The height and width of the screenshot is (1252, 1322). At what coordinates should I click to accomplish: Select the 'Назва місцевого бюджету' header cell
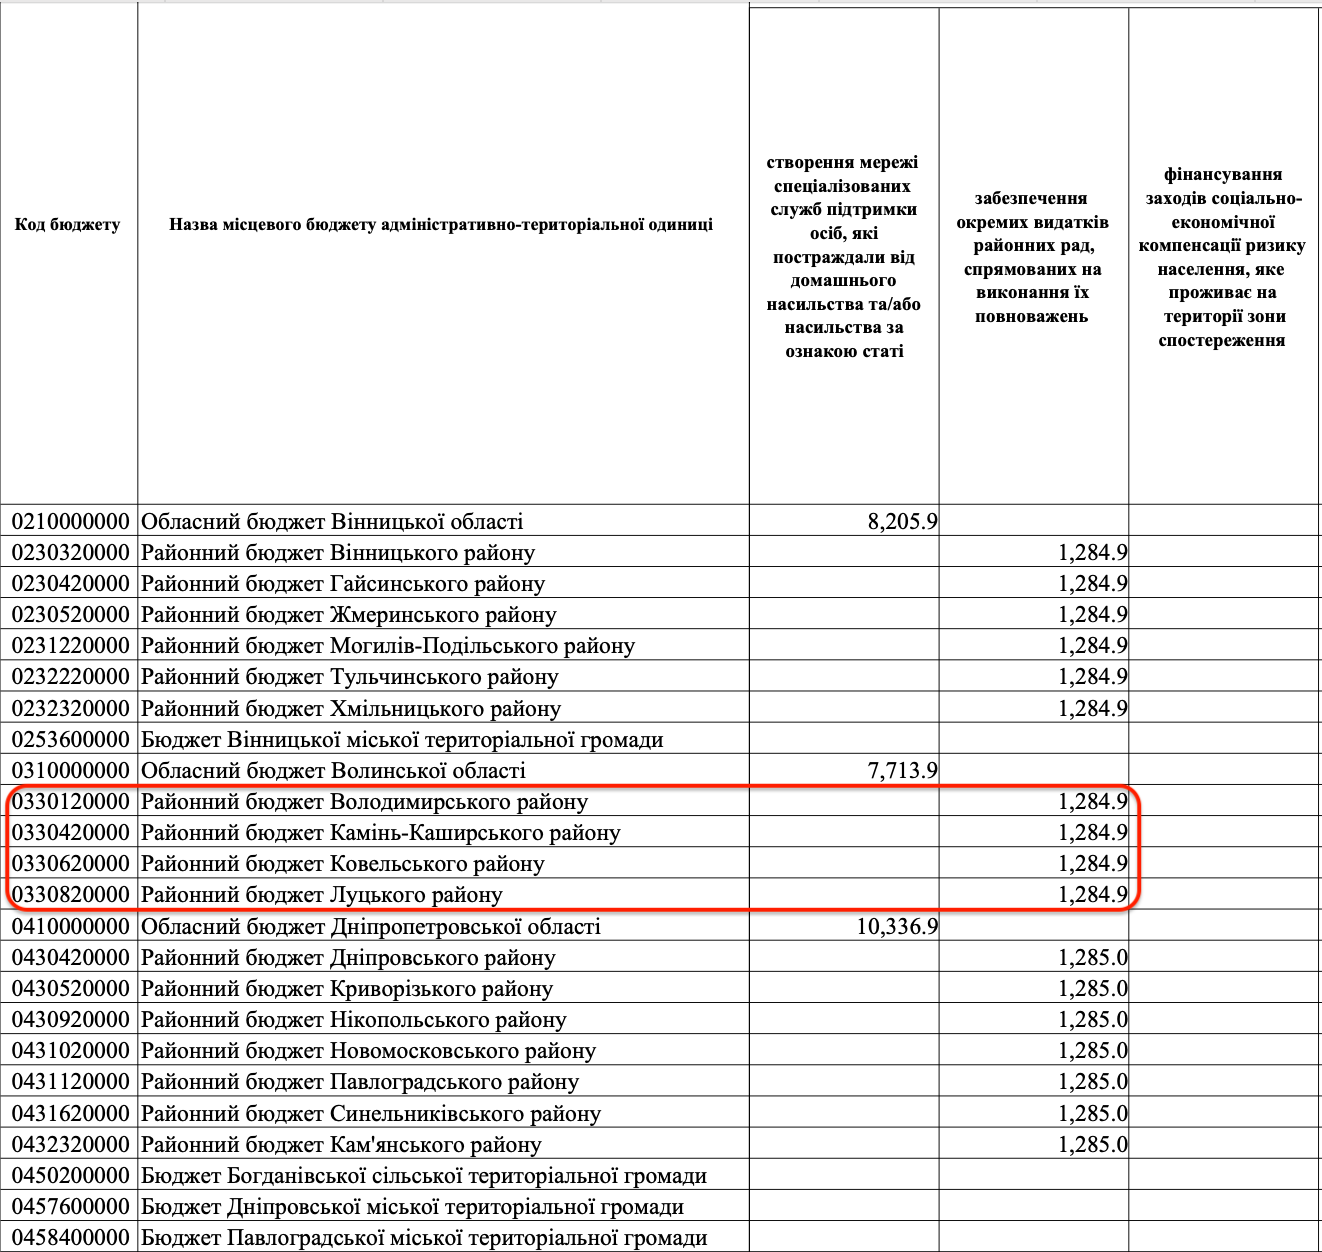click(x=441, y=225)
